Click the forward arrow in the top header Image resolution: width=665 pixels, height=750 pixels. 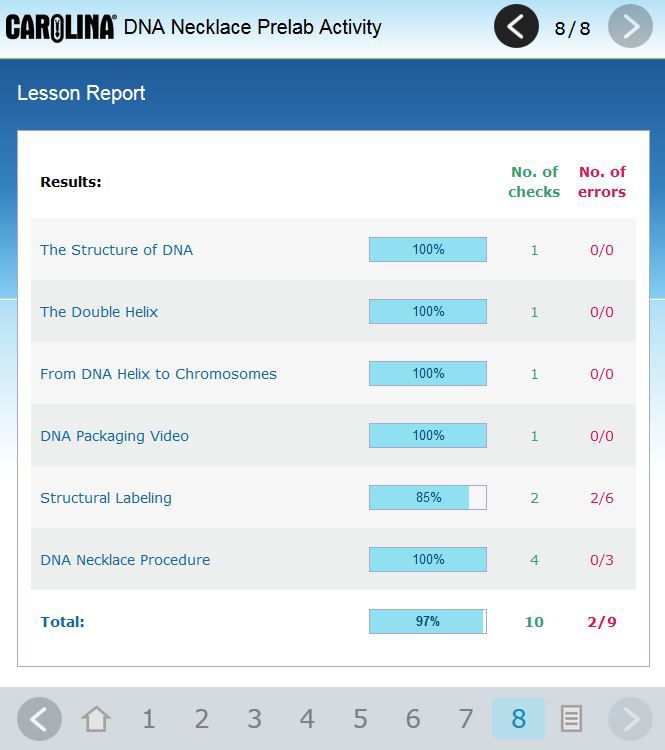pos(630,27)
